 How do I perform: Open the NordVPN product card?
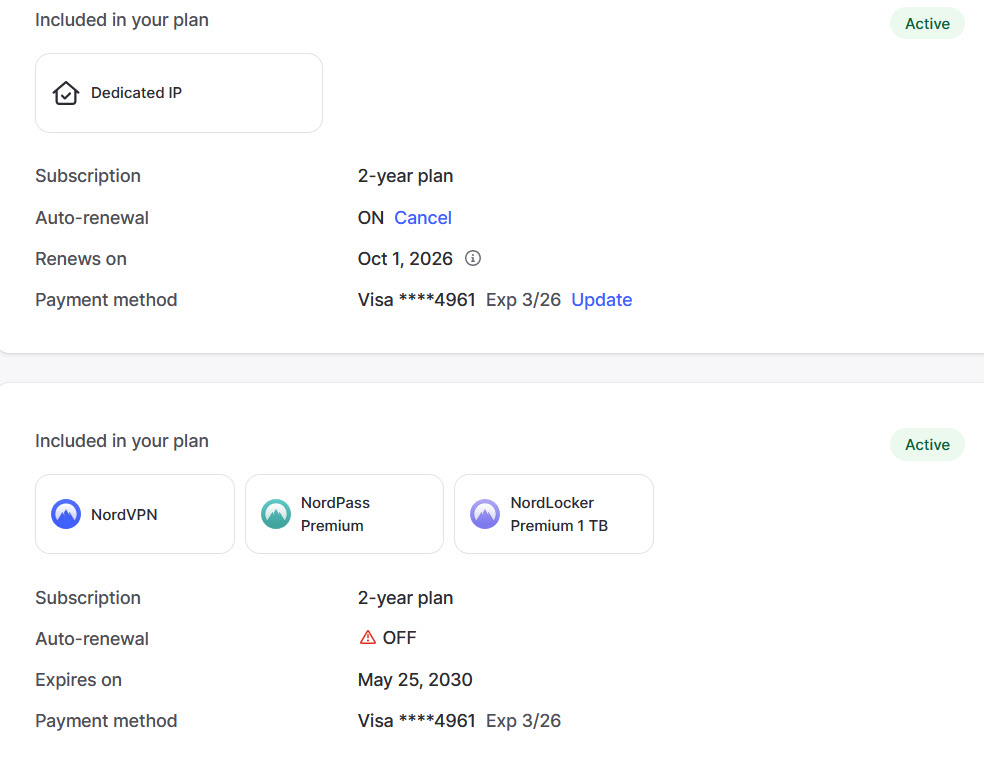coord(135,514)
